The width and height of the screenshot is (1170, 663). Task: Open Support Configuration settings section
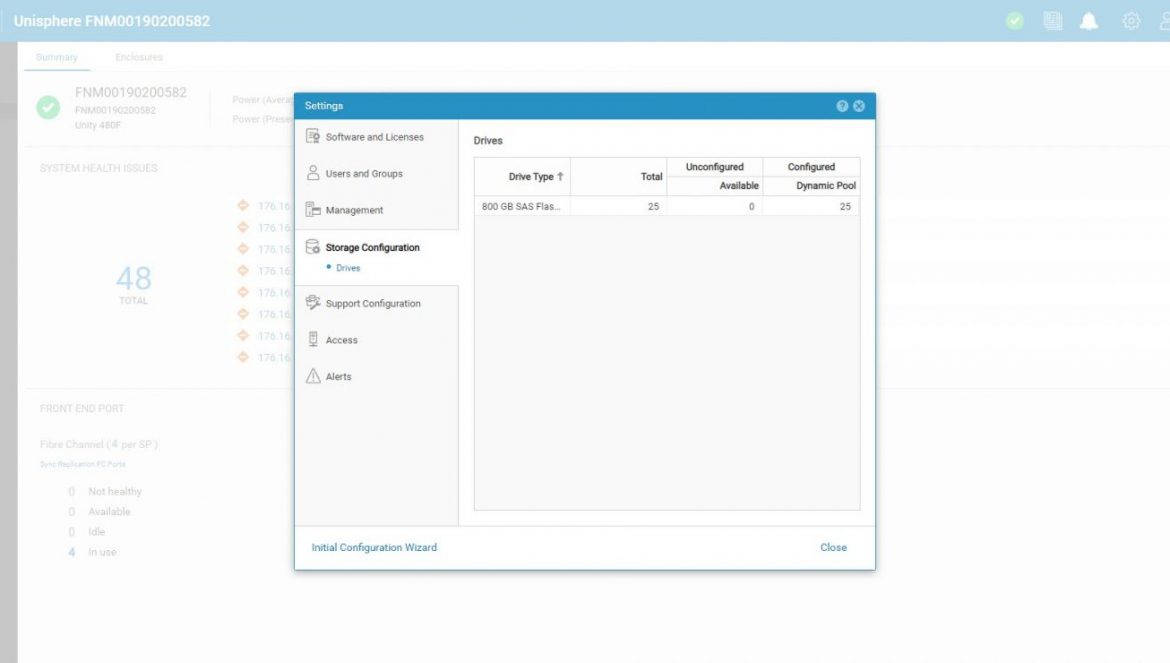(373, 304)
